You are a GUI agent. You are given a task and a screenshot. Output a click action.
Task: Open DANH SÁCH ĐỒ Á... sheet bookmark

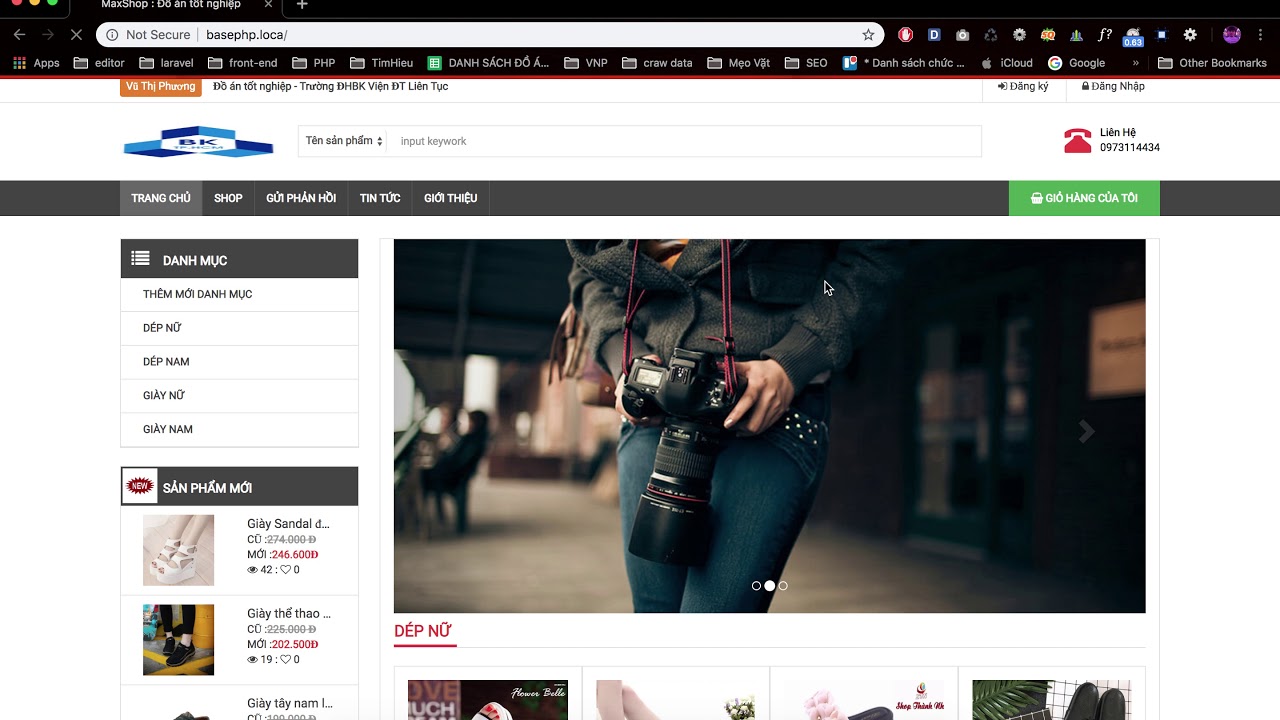tap(489, 63)
